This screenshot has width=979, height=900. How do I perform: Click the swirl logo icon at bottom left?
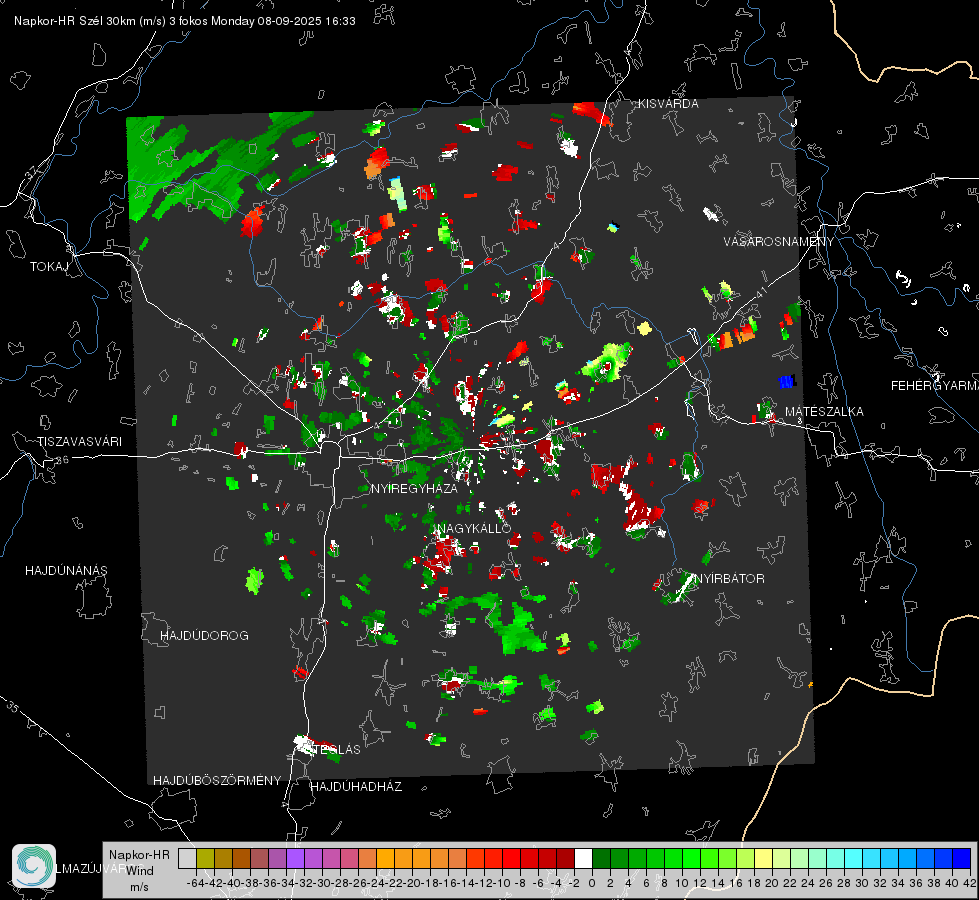point(34,866)
